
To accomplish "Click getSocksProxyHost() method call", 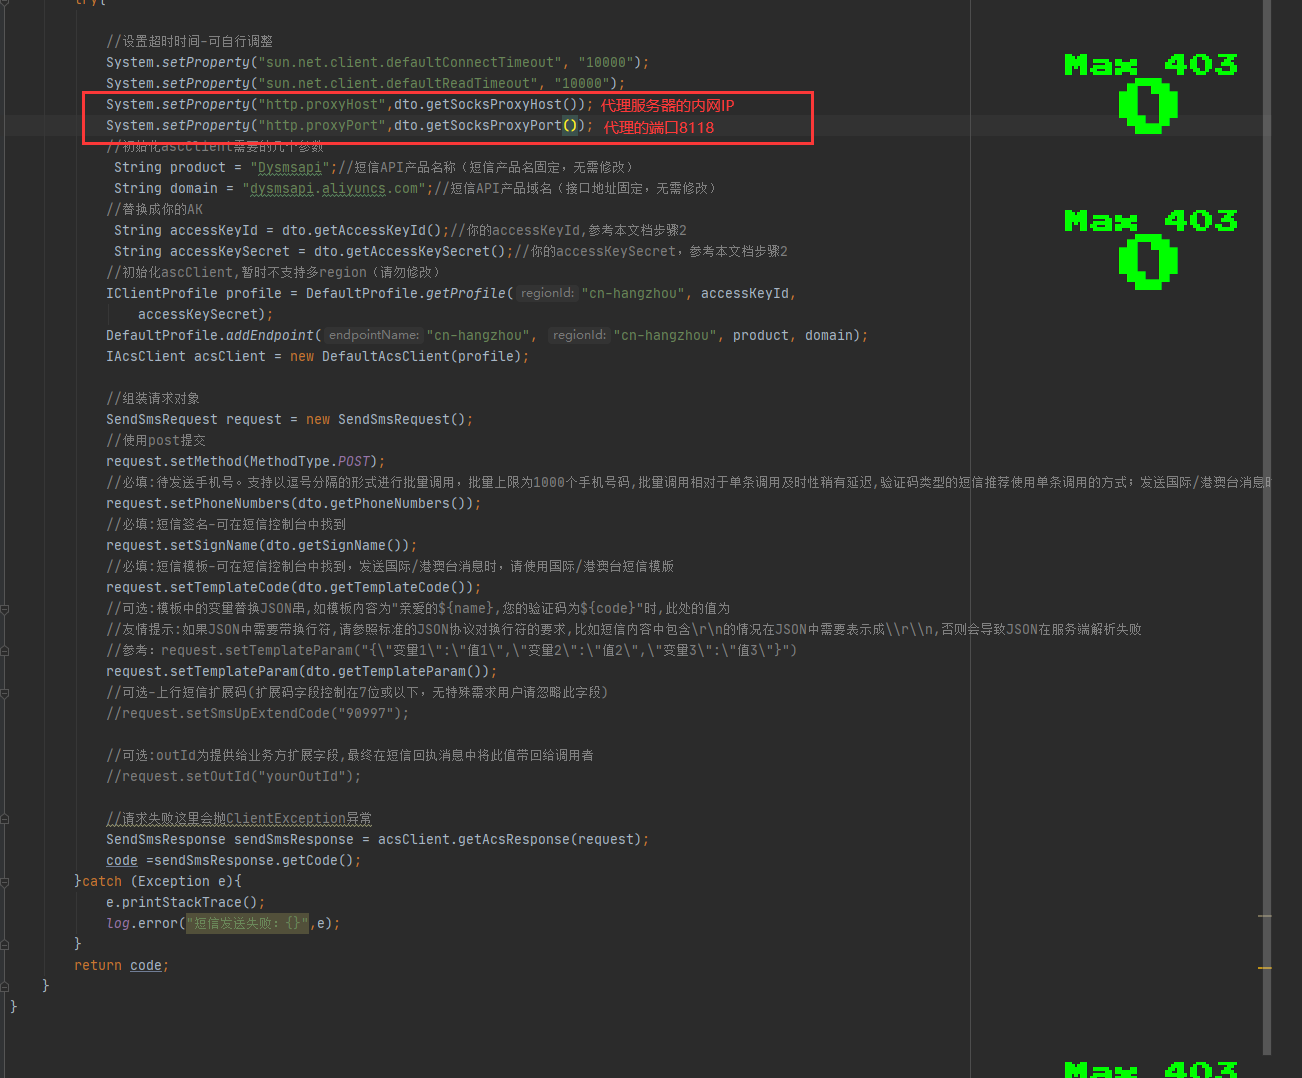I will pyautogui.click(x=505, y=104).
